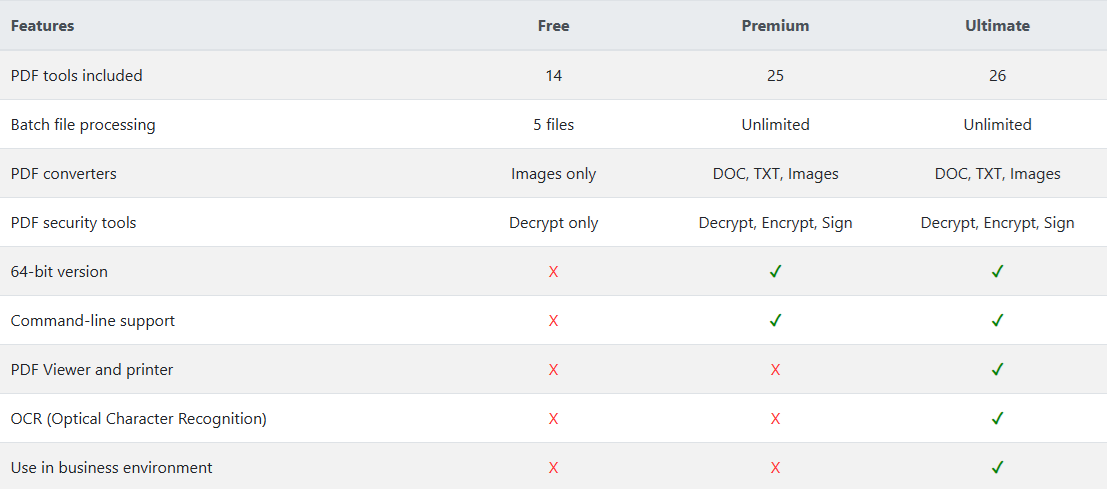1107x489 pixels.
Task: Click the Features column header
Action: tap(42, 26)
